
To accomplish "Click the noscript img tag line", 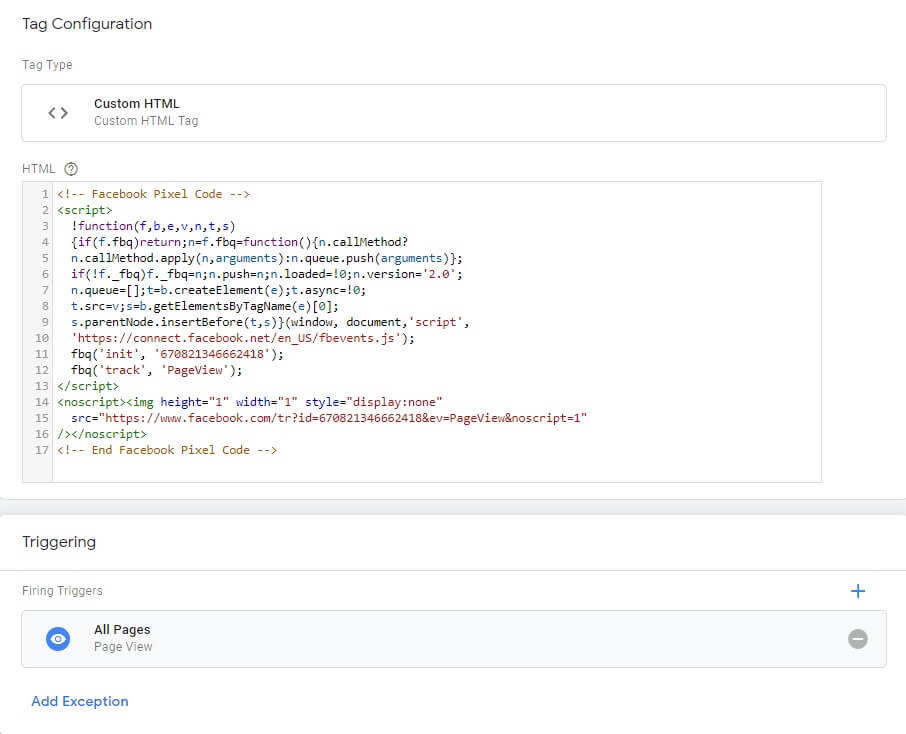I will pos(250,402).
